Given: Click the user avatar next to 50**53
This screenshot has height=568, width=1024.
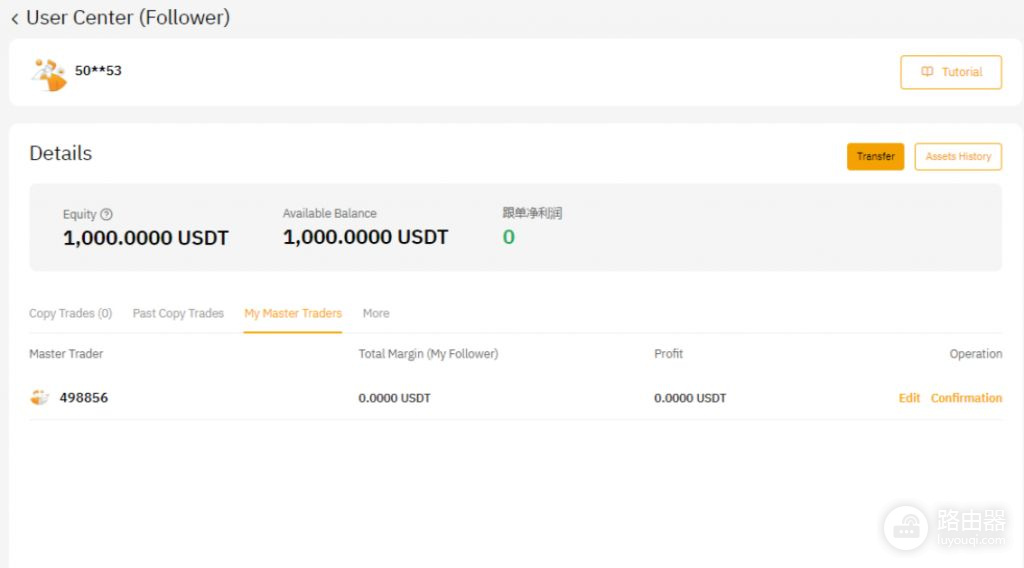Looking at the screenshot, I should (49, 74).
